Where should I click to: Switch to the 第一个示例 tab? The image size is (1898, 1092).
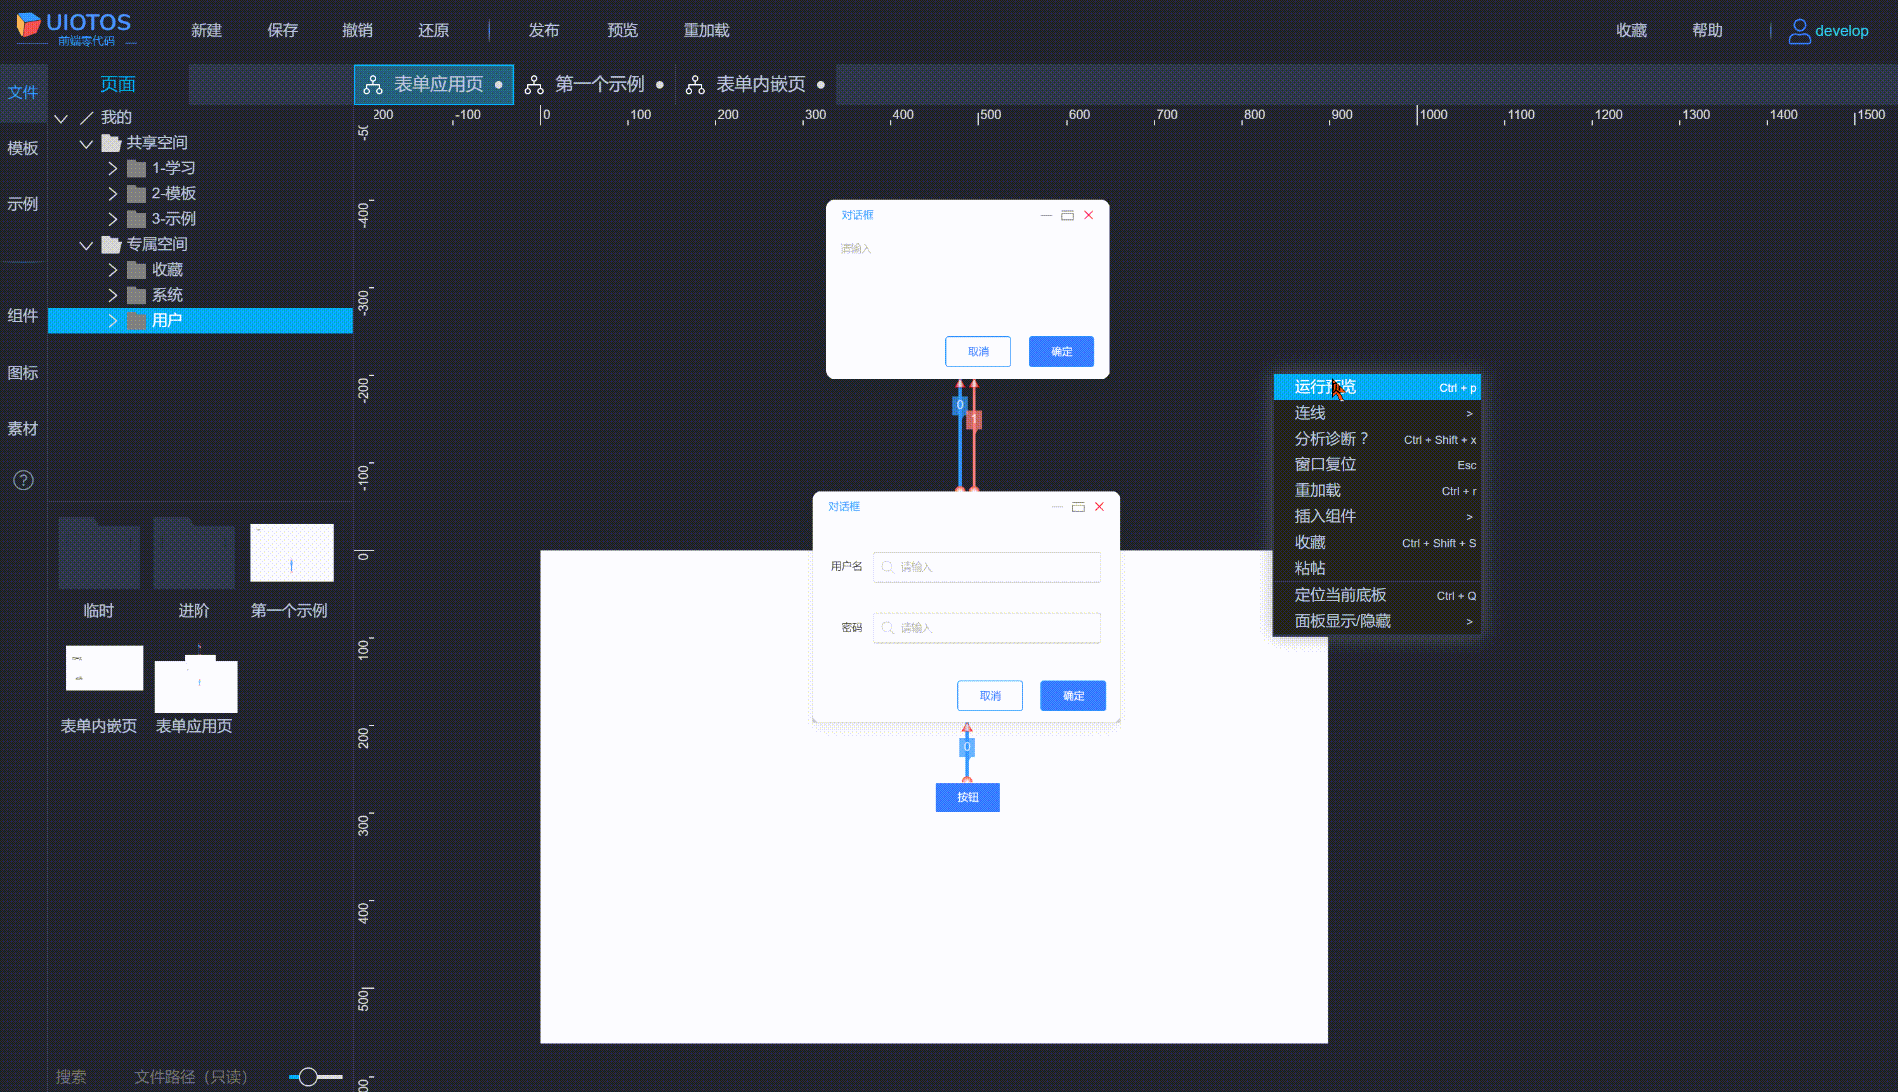tap(599, 85)
